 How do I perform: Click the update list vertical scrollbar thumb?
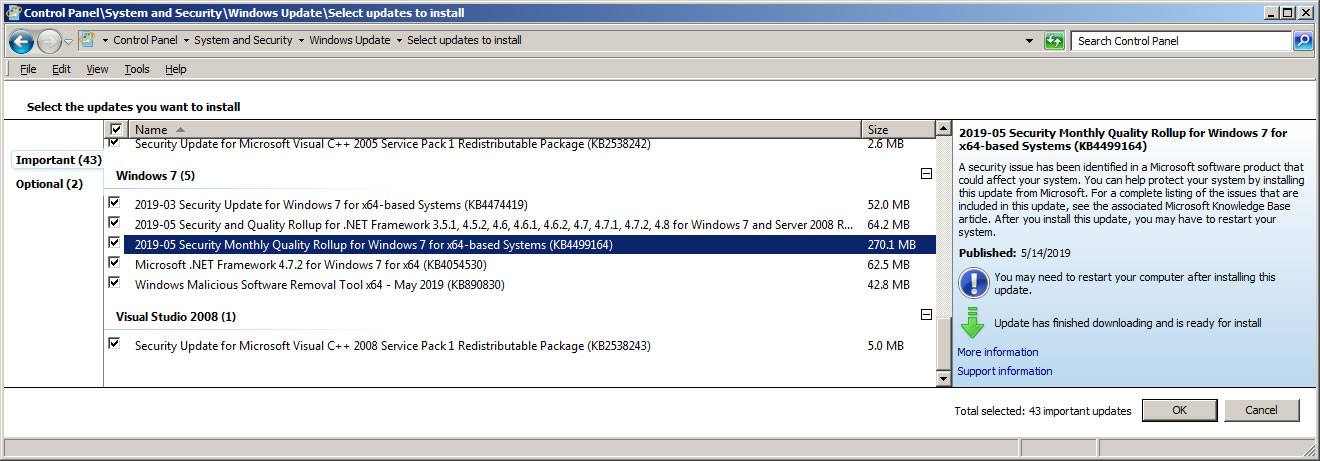tap(943, 342)
